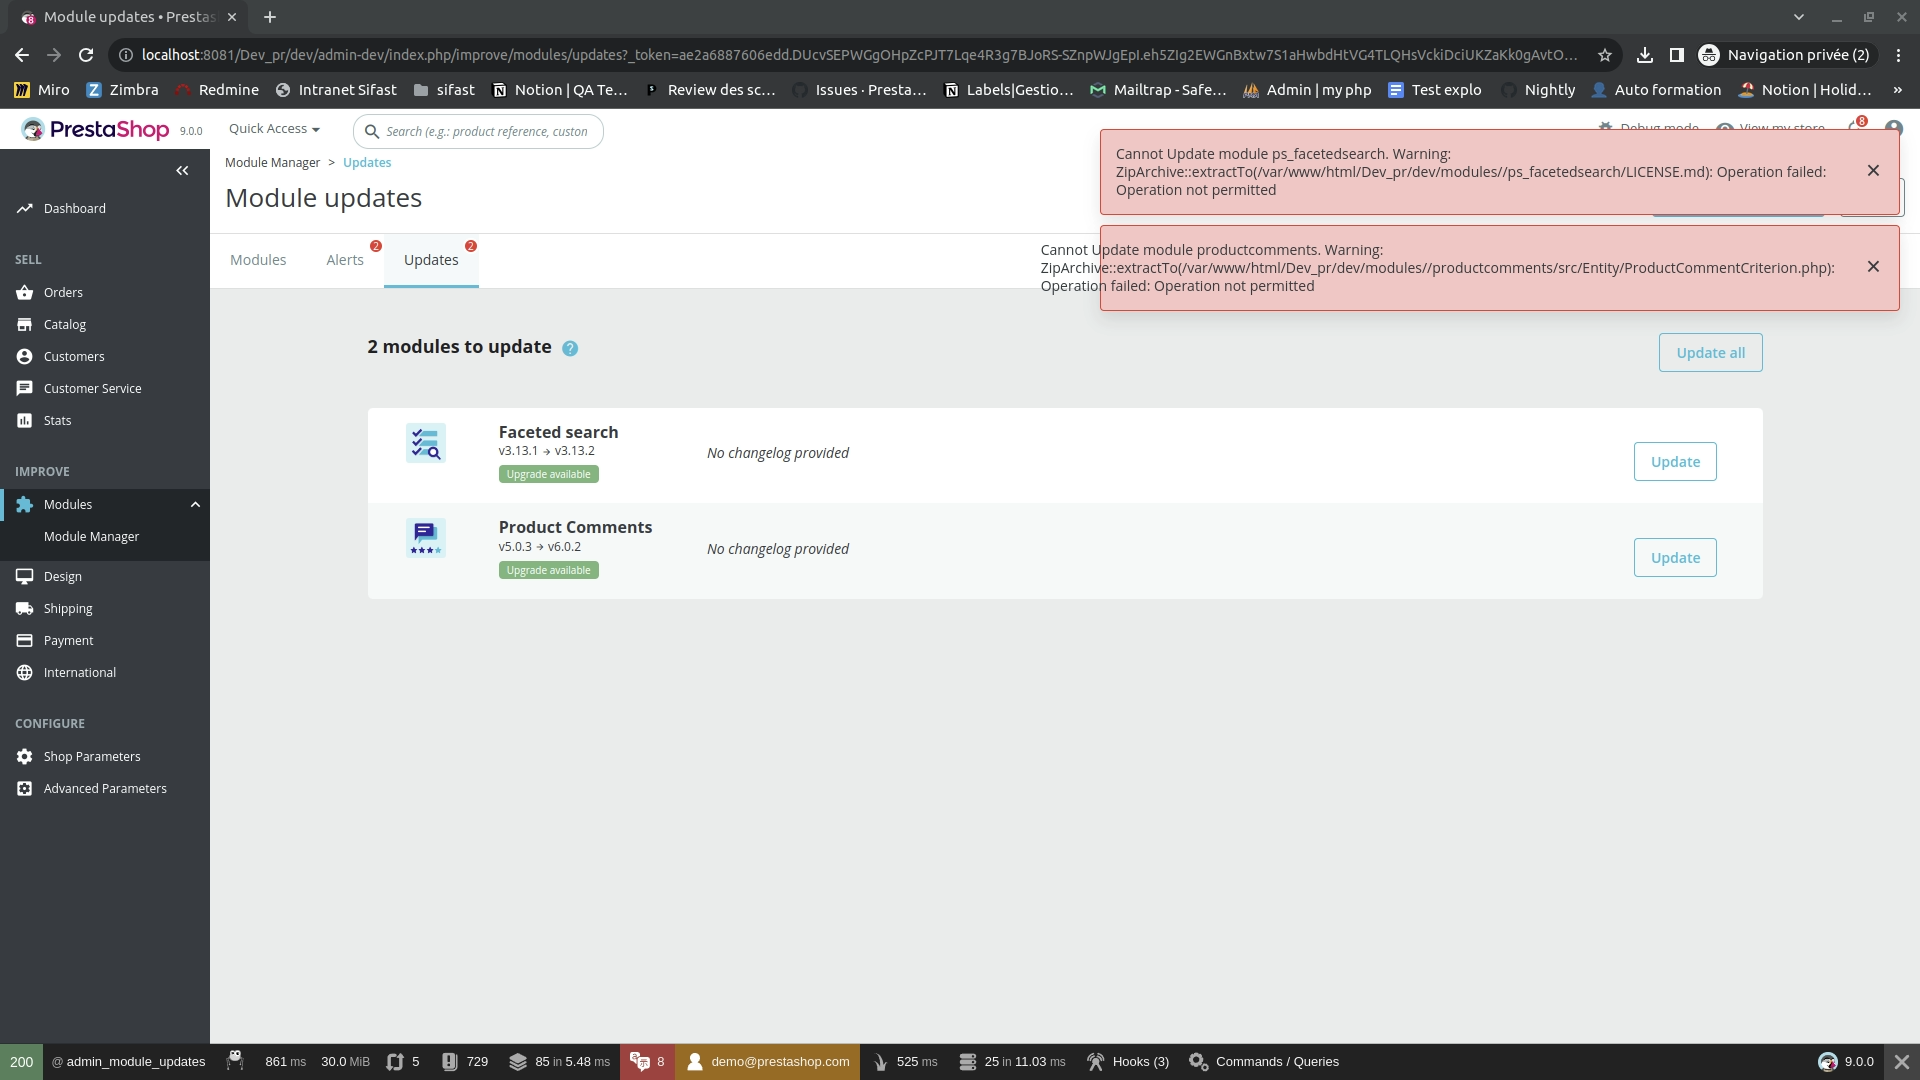Open the tab search chevron in title bar
The width and height of the screenshot is (1920, 1080).
tap(1799, 17)
